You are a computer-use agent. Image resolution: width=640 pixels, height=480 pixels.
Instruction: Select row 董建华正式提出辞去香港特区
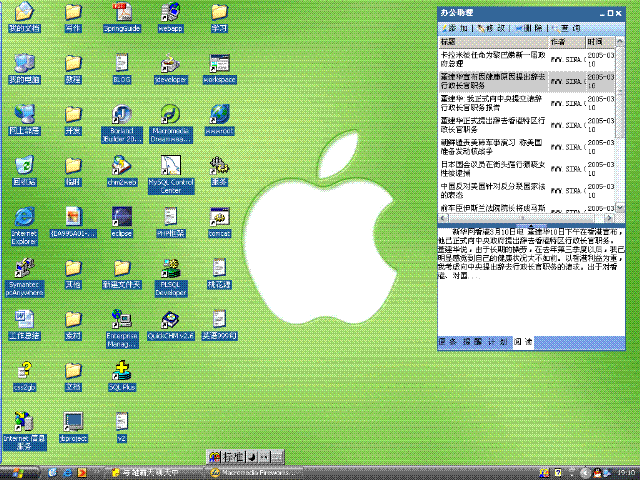(x=526, y=125)
